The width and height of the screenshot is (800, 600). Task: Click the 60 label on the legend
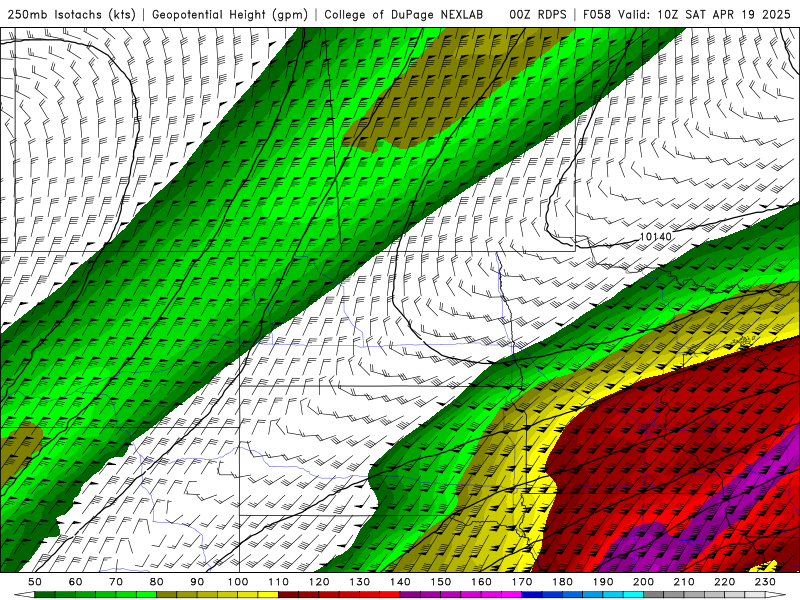pyautogui.click(x=76, y=582)
